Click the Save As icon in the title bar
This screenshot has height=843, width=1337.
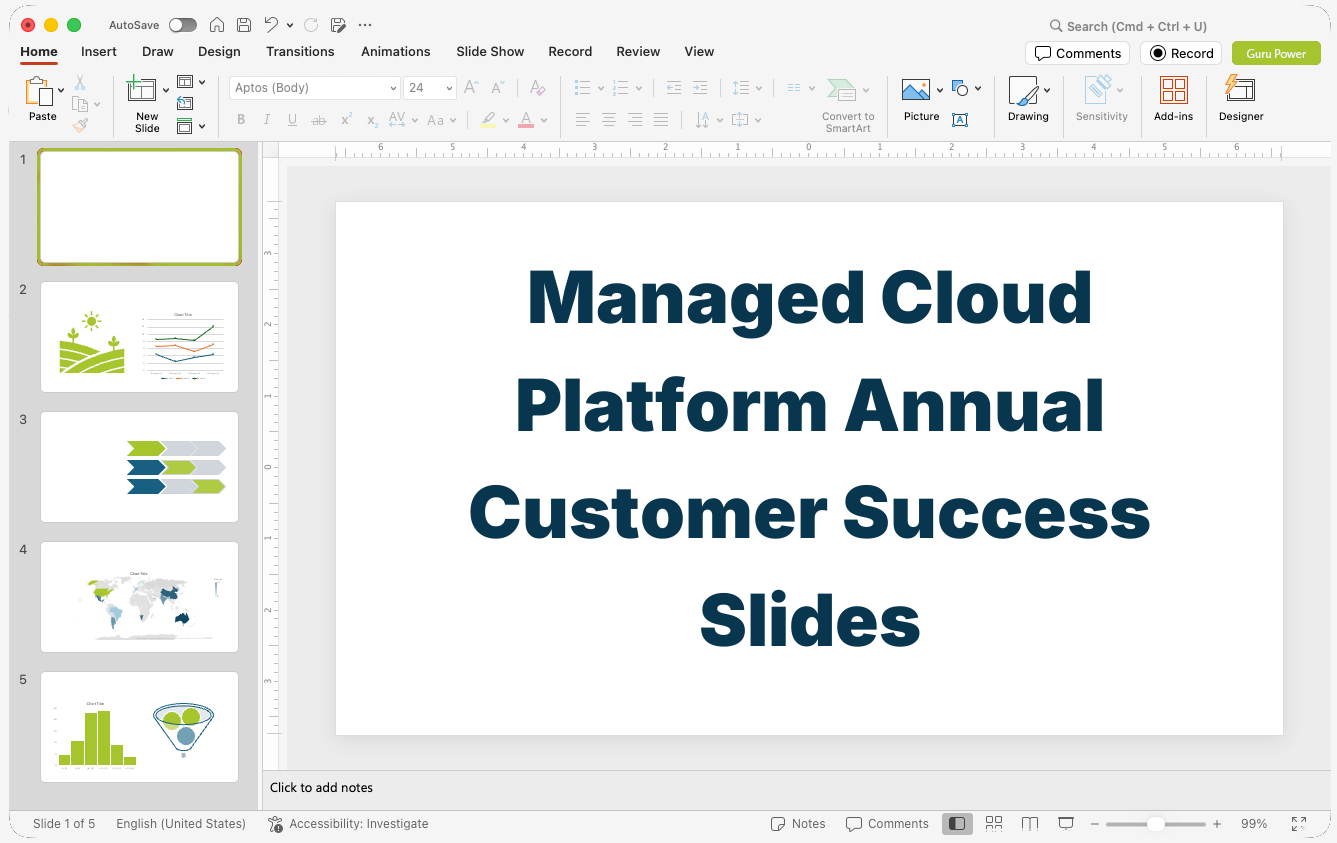[338, 25]
